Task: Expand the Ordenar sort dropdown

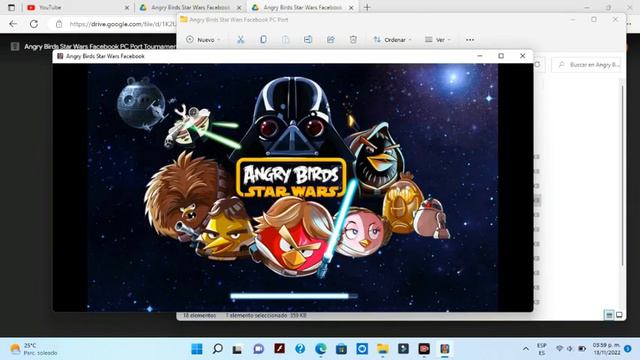Action: pyautogui.click(x=392, y=40)
